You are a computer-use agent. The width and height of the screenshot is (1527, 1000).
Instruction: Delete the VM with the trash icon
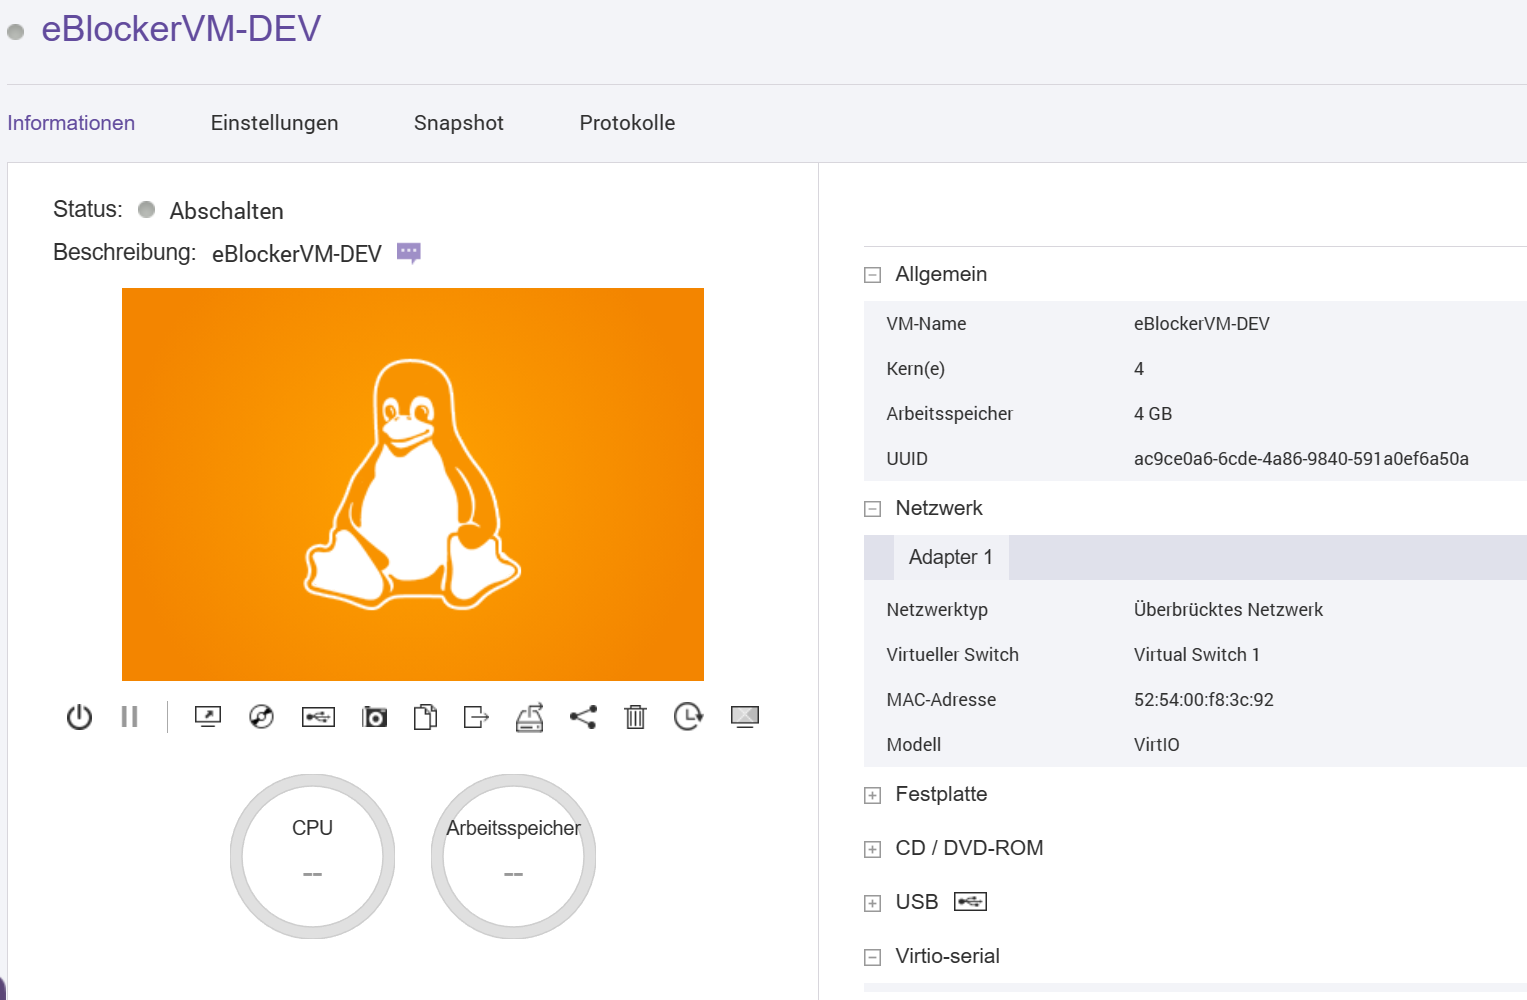pyautogui.click(x=635, y=717)
